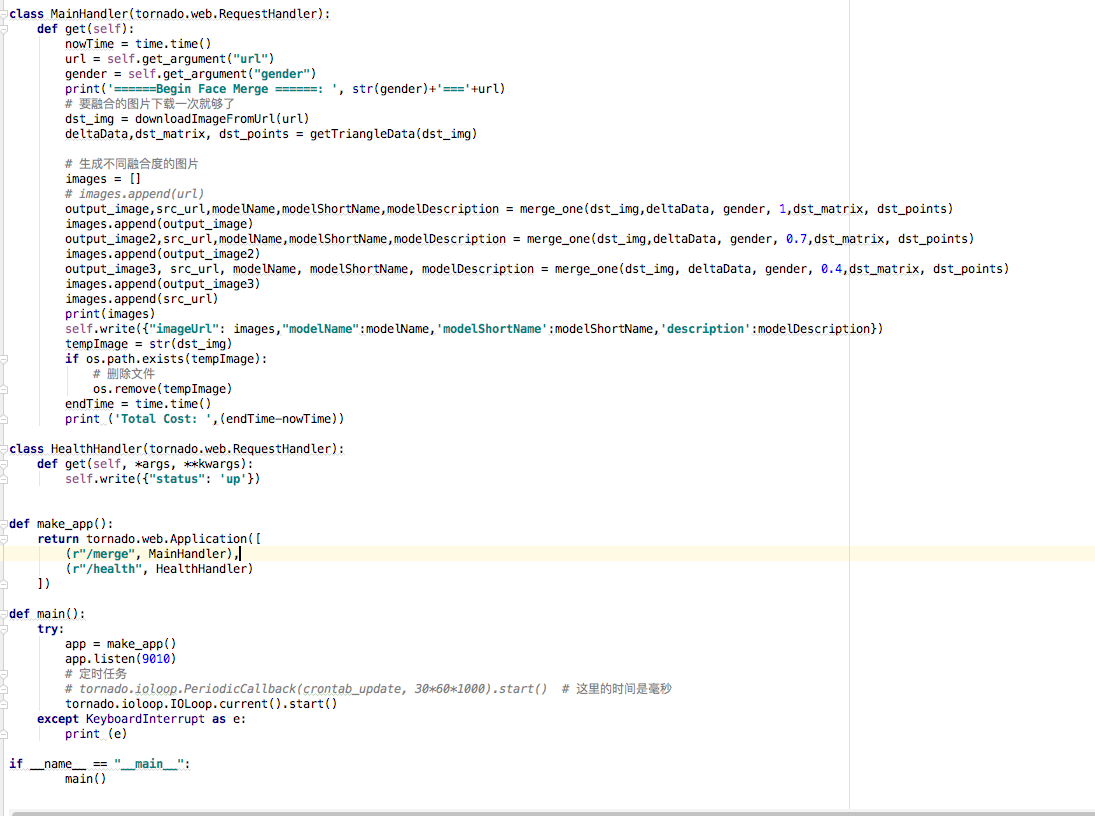
Task: Collapse the 'def get(self, *args, **kwargs)' fold marker
Action: point(3,464)
